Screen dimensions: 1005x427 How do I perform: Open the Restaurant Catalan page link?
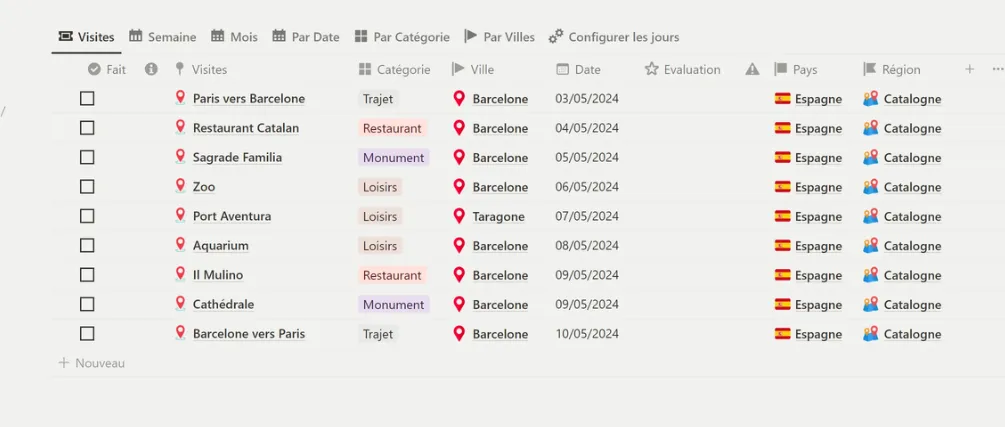tap(246, 128)
